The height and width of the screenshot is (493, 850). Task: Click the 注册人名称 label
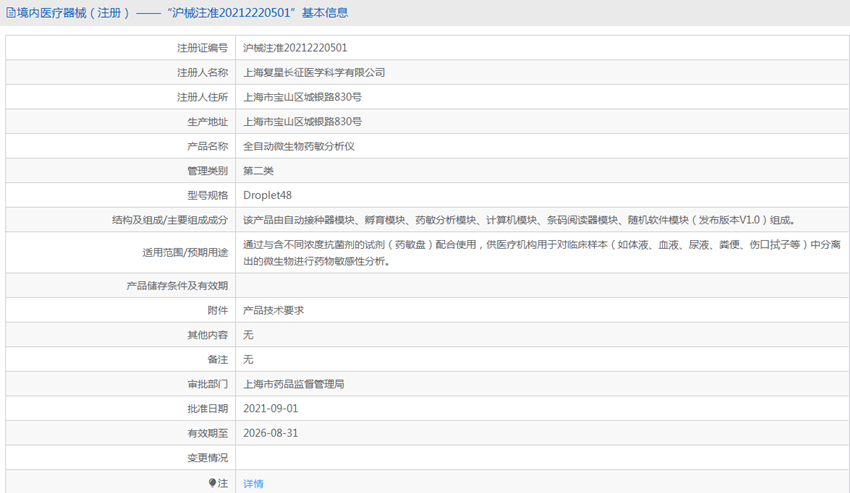(x=202, y=72)
